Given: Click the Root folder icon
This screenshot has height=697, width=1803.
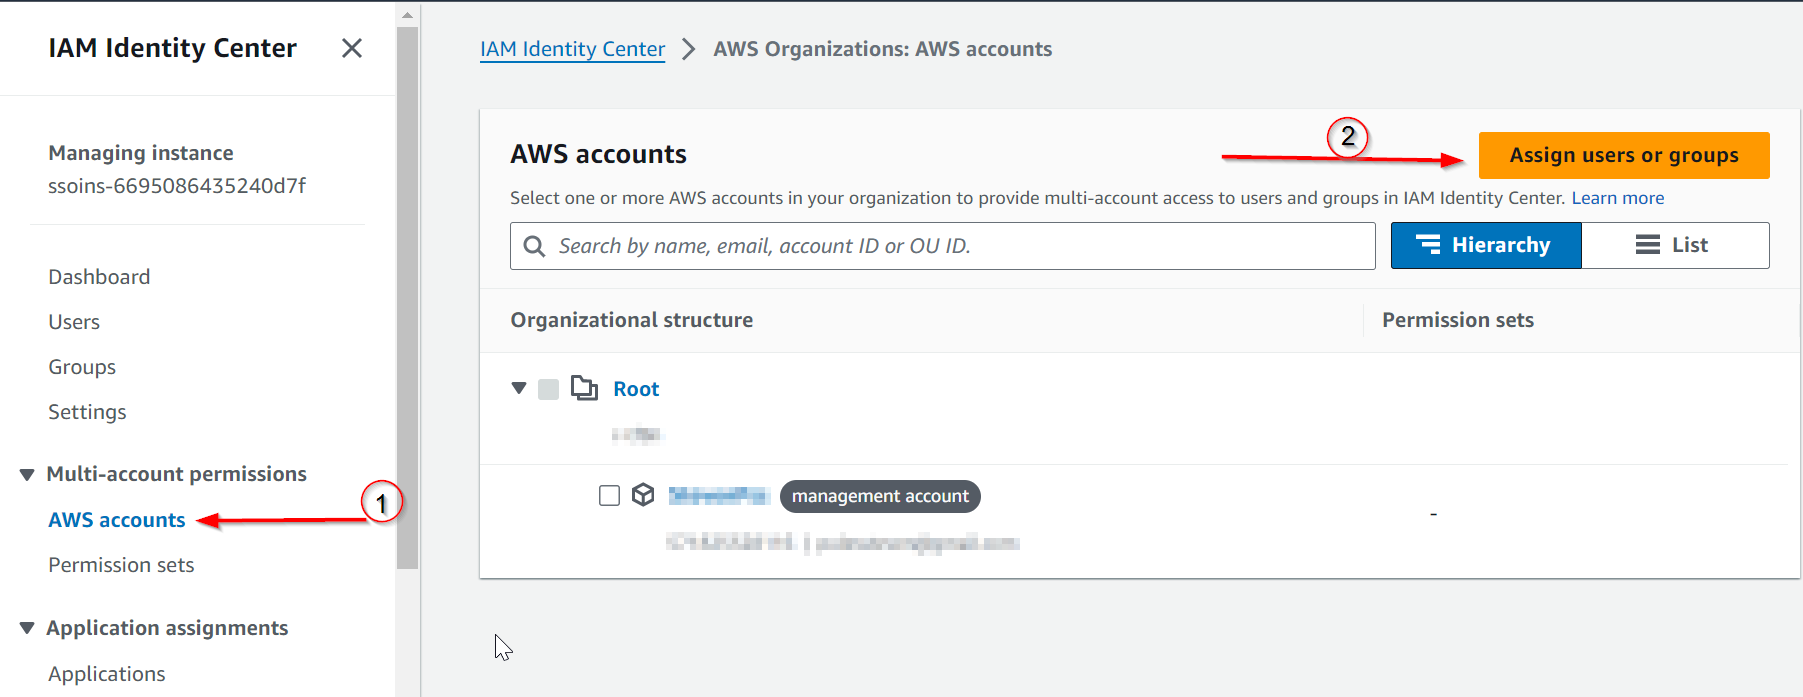Looking at the screenshot, I should point(584,388).
